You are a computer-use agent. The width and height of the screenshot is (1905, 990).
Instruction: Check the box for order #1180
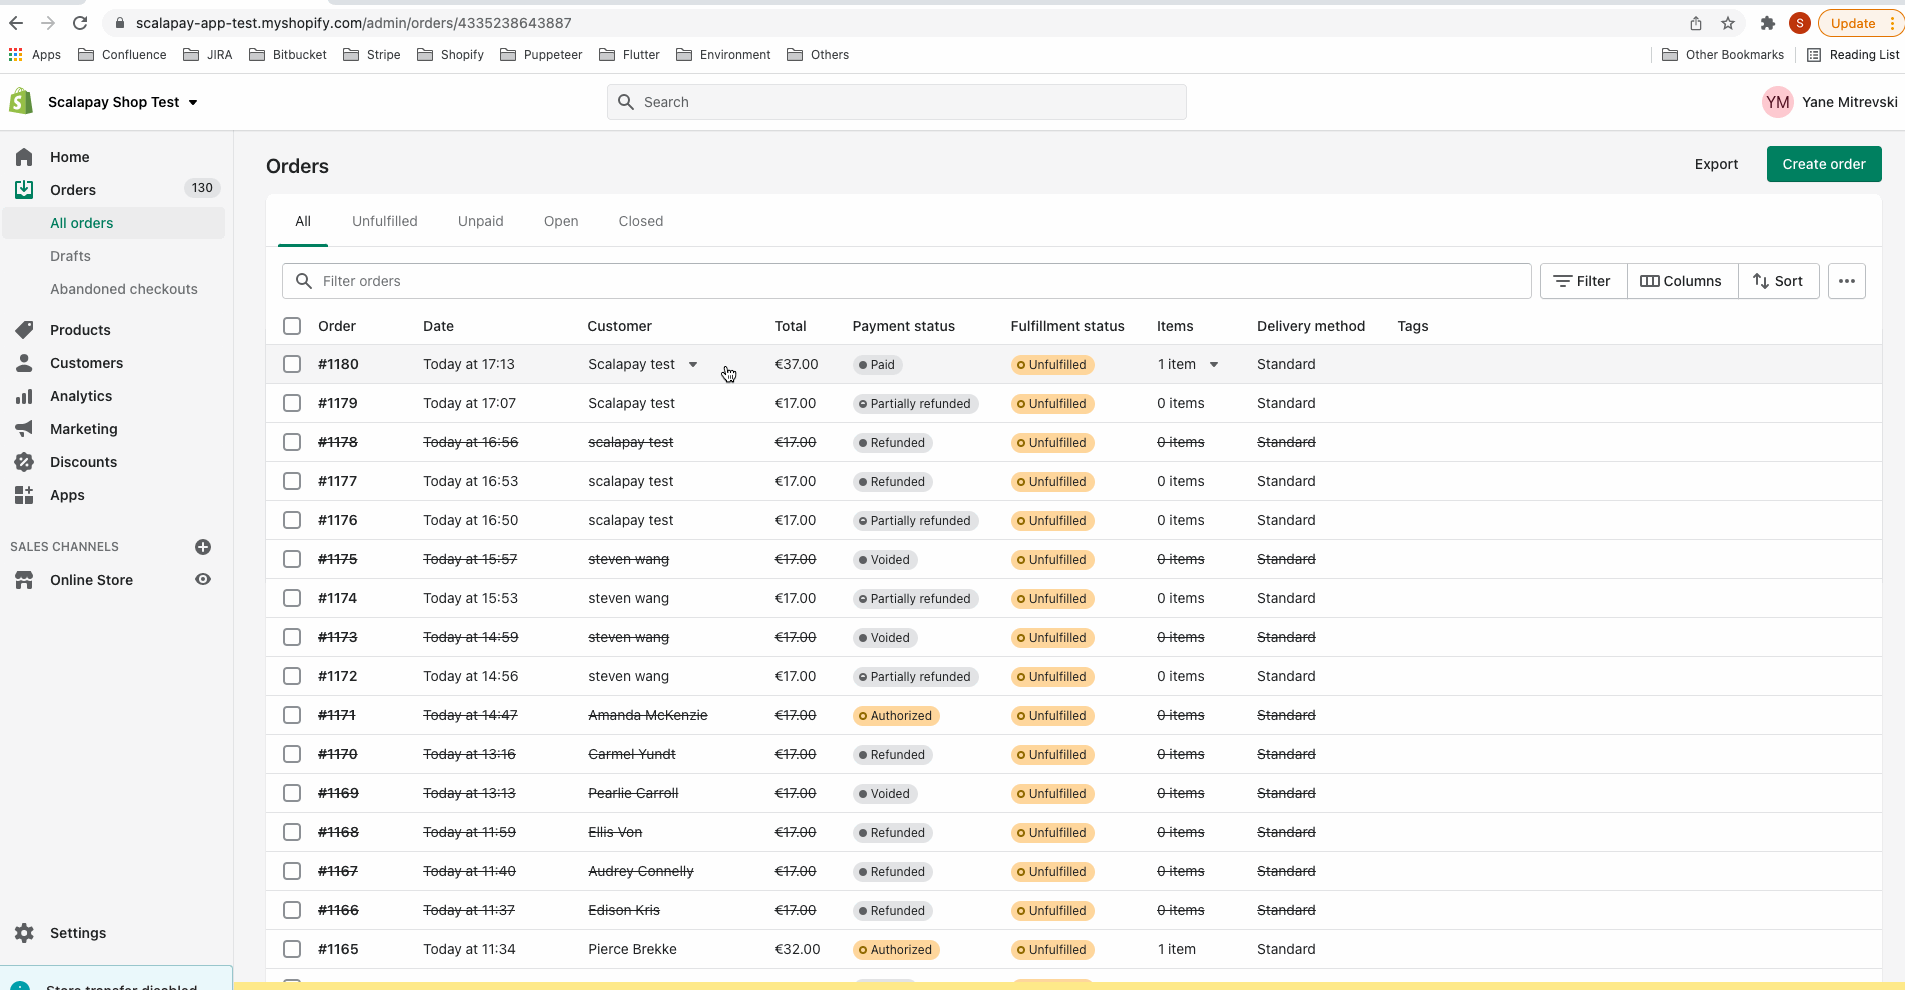pyautogui.click(x=292, y=364)
